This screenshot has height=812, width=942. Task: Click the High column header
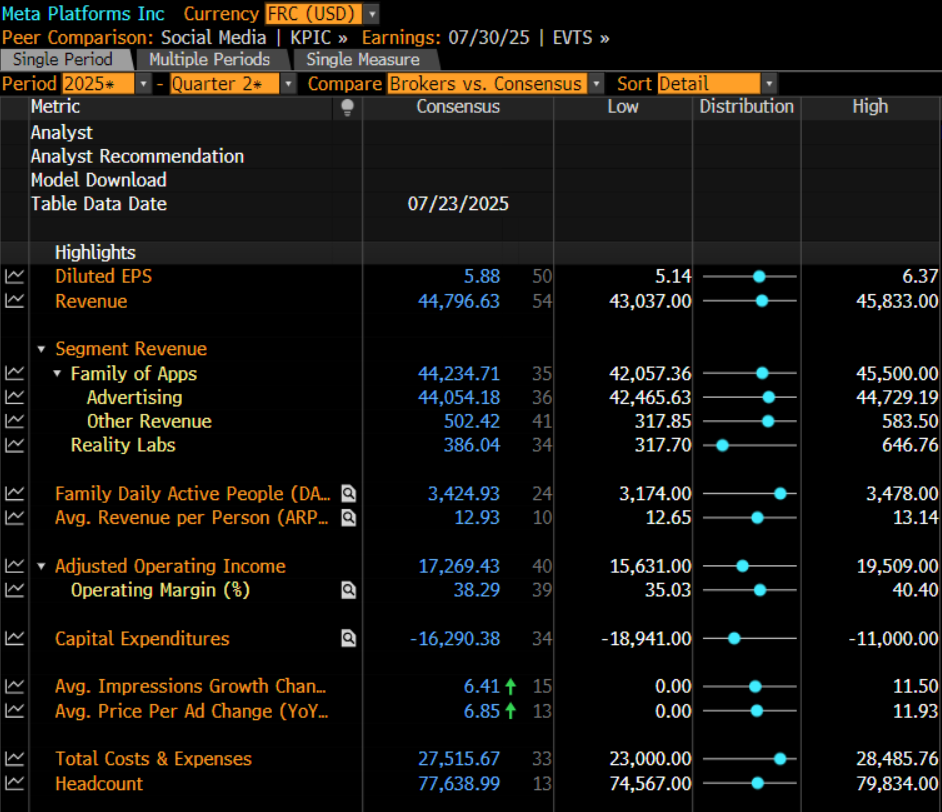coord(870,107)
